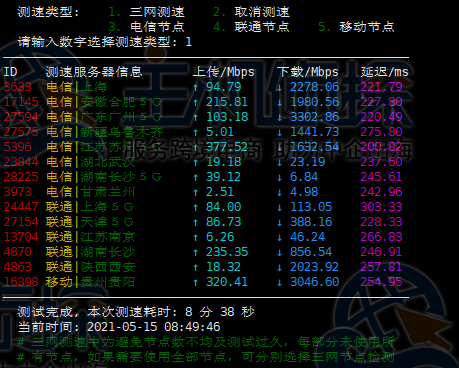
Task: Click the '电信节点' option text
Action: coord(157,27)
